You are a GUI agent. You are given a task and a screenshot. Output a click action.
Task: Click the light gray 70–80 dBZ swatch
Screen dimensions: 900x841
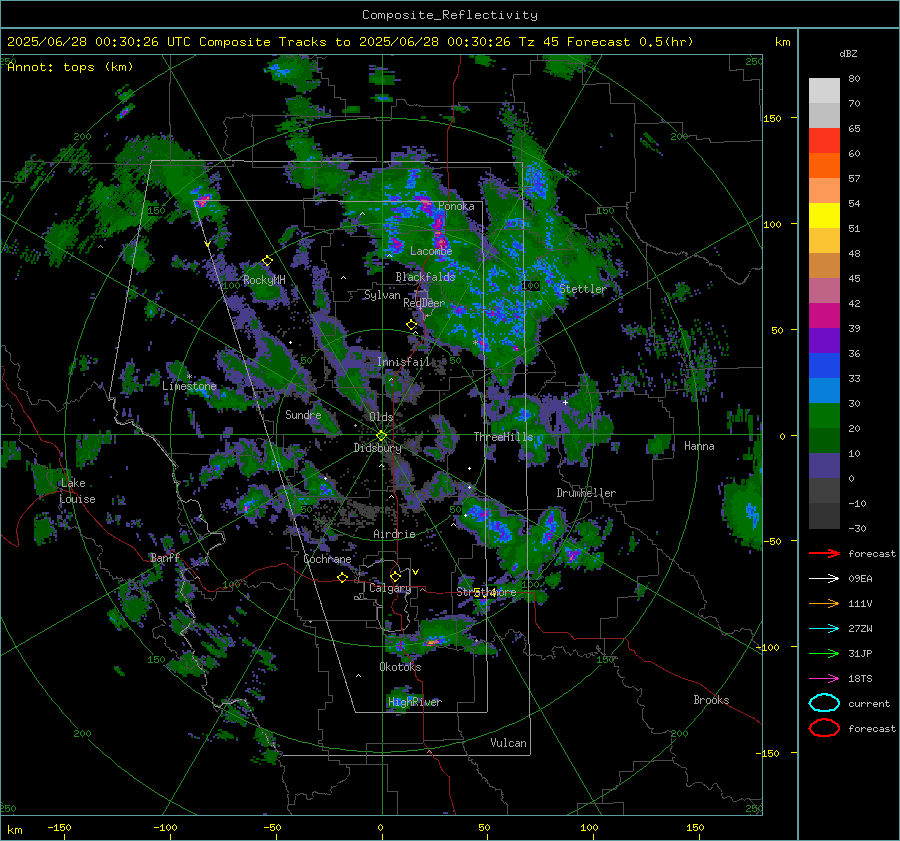824,91
